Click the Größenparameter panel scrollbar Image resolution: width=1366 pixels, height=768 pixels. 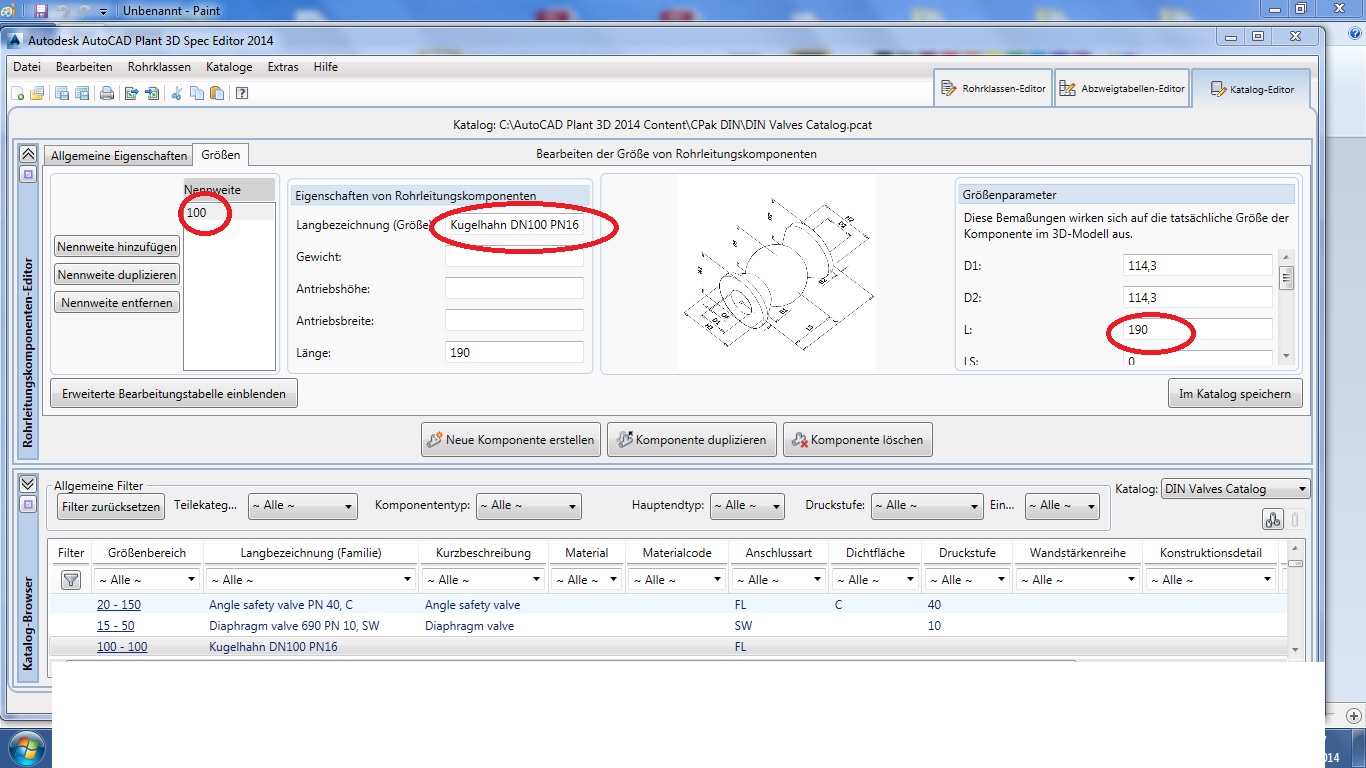[x=1286, y=306]
